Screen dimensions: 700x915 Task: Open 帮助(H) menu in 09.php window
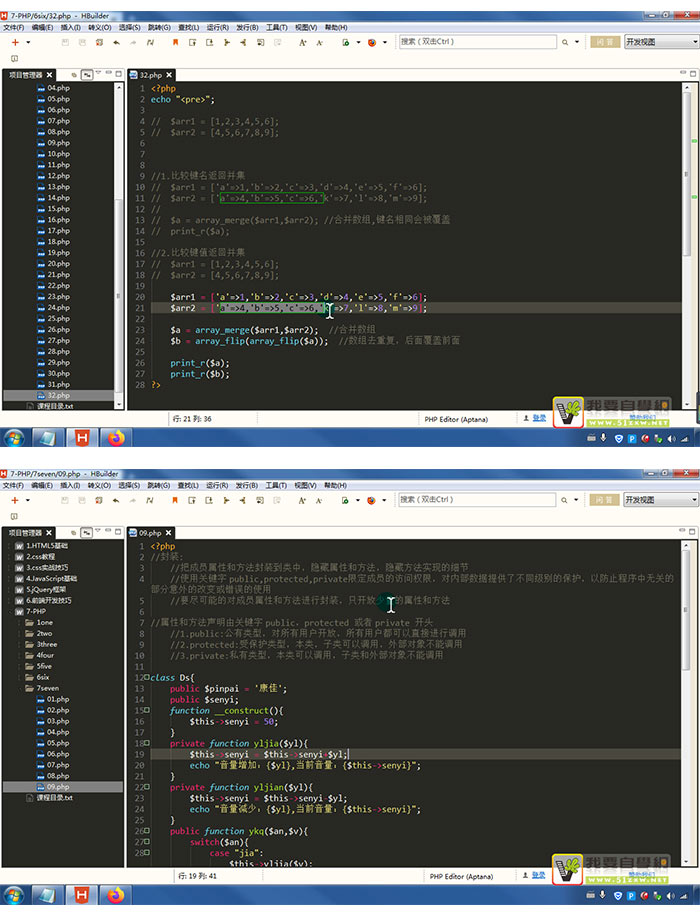point(335,486)
